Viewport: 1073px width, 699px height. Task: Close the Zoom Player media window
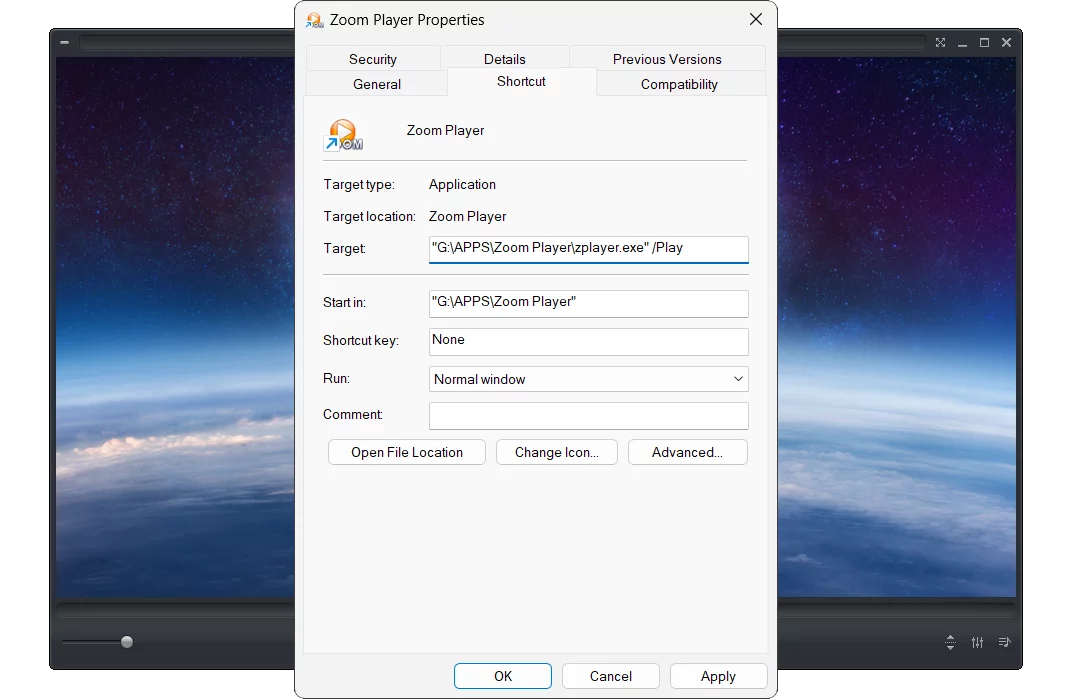coord(1006,42)
